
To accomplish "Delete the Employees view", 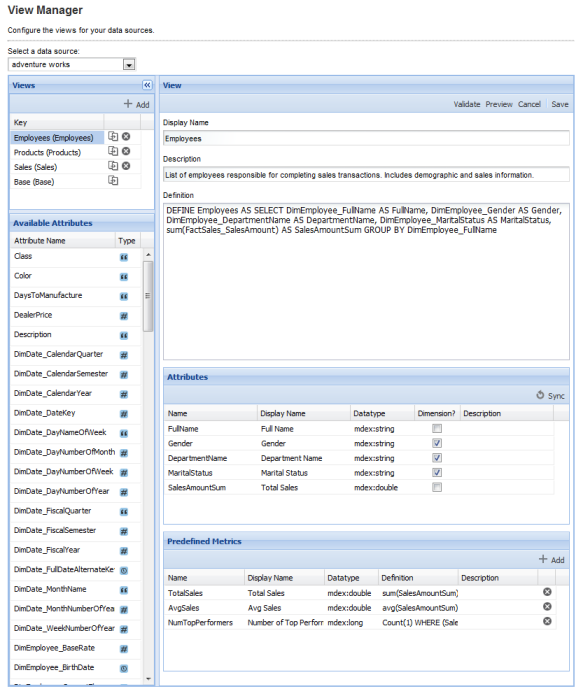I will (x=126, y=136).
